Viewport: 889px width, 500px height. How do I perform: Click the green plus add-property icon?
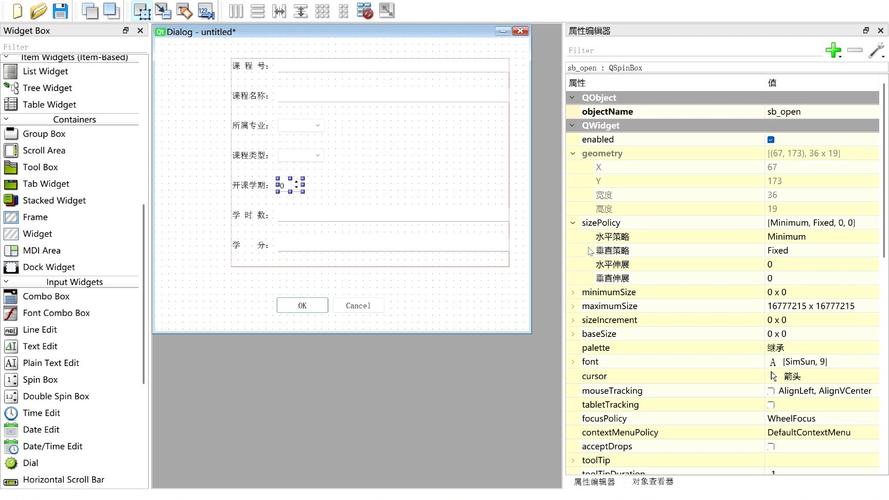[x=833, y=50]
